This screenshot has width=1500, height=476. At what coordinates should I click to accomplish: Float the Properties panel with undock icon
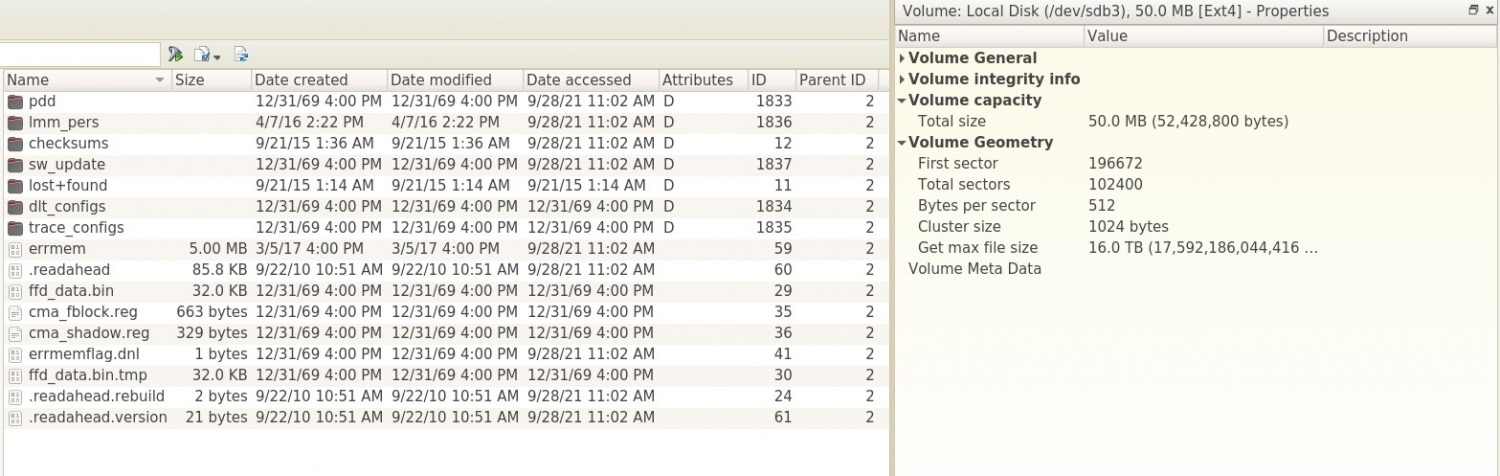[x=1473, y=10]
